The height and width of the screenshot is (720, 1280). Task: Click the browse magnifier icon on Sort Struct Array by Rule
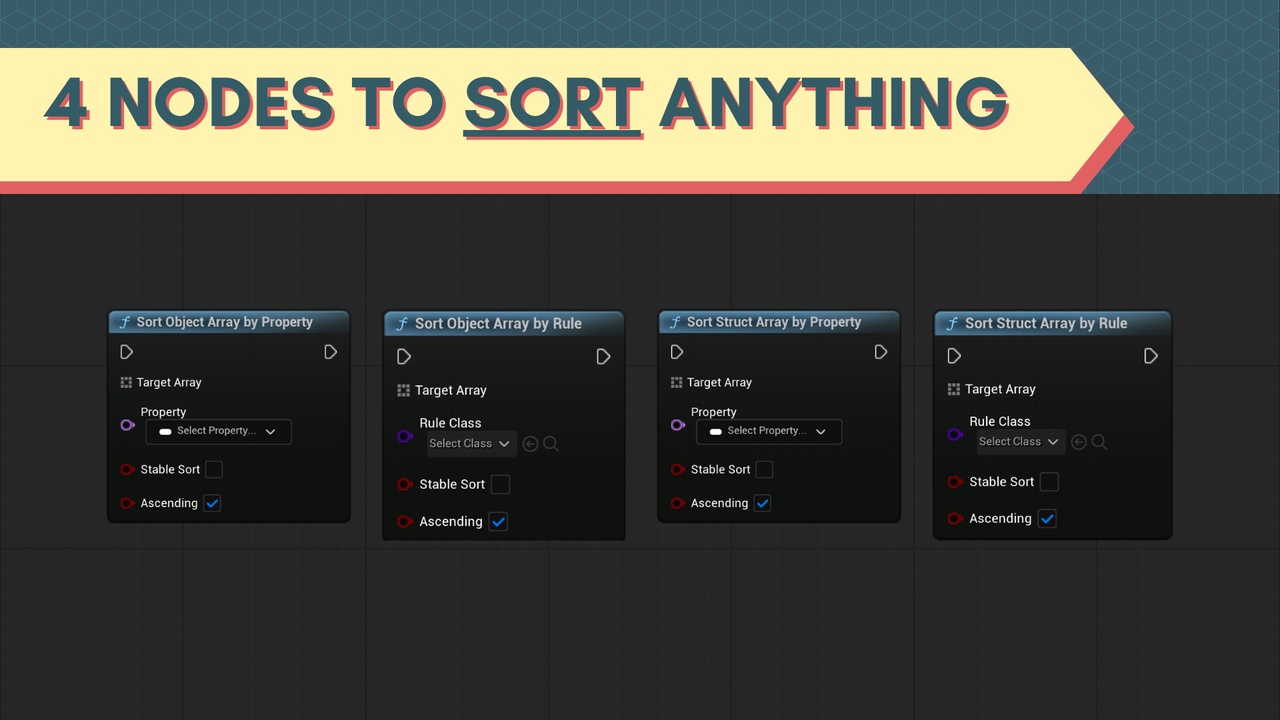pos(1099,442)
